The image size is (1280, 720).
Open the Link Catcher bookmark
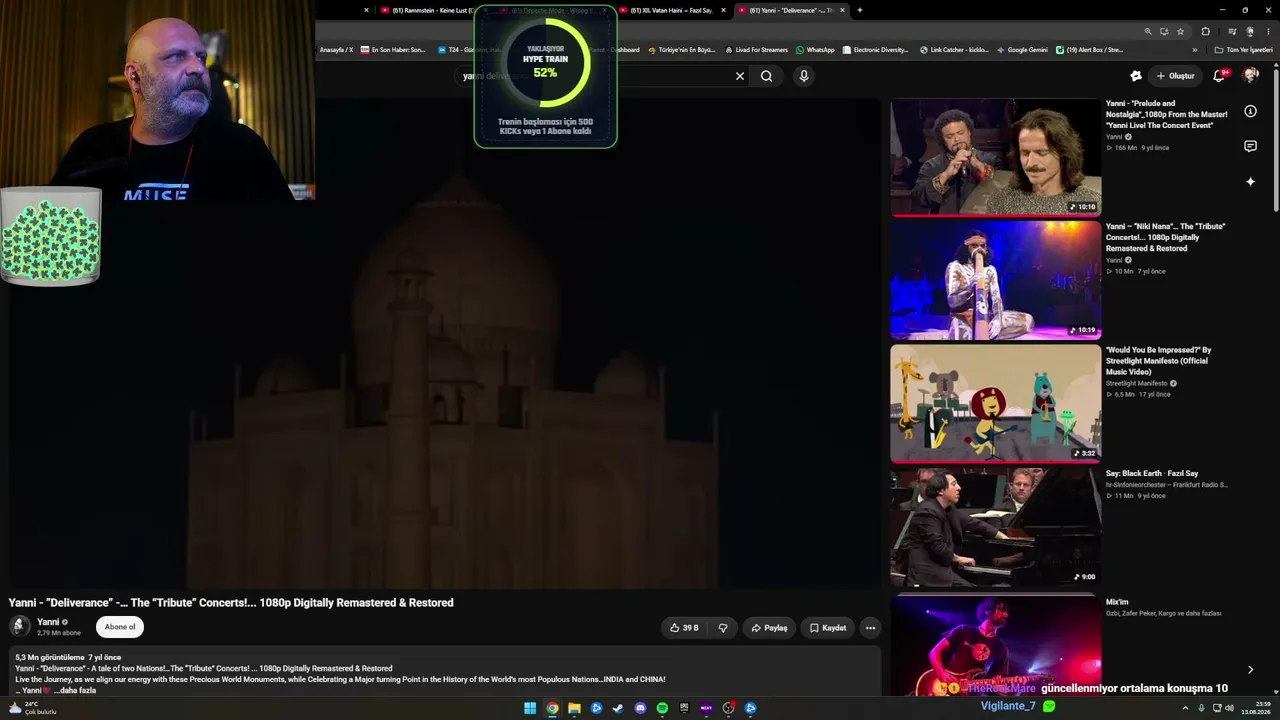pos(955,50)
